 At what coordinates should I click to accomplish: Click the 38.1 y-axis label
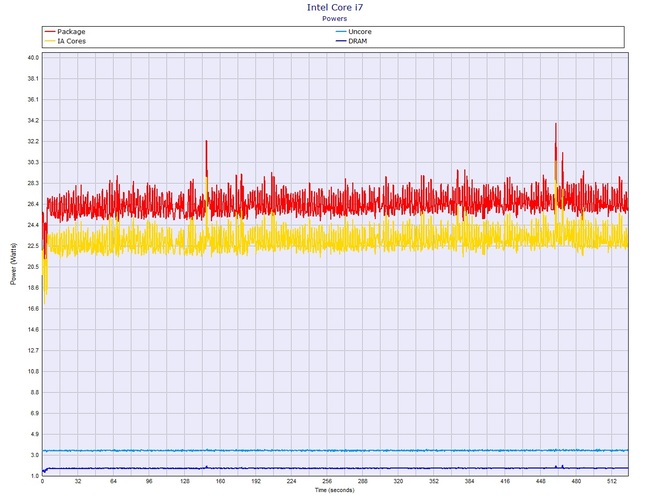(33, 79)
